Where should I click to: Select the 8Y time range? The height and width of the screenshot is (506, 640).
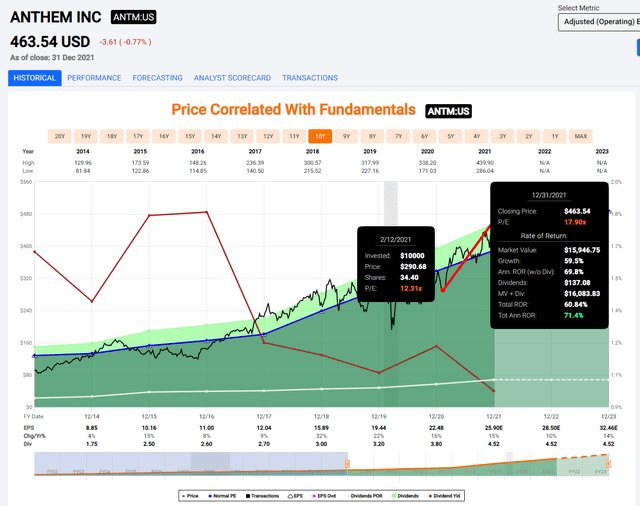[373, 136]
